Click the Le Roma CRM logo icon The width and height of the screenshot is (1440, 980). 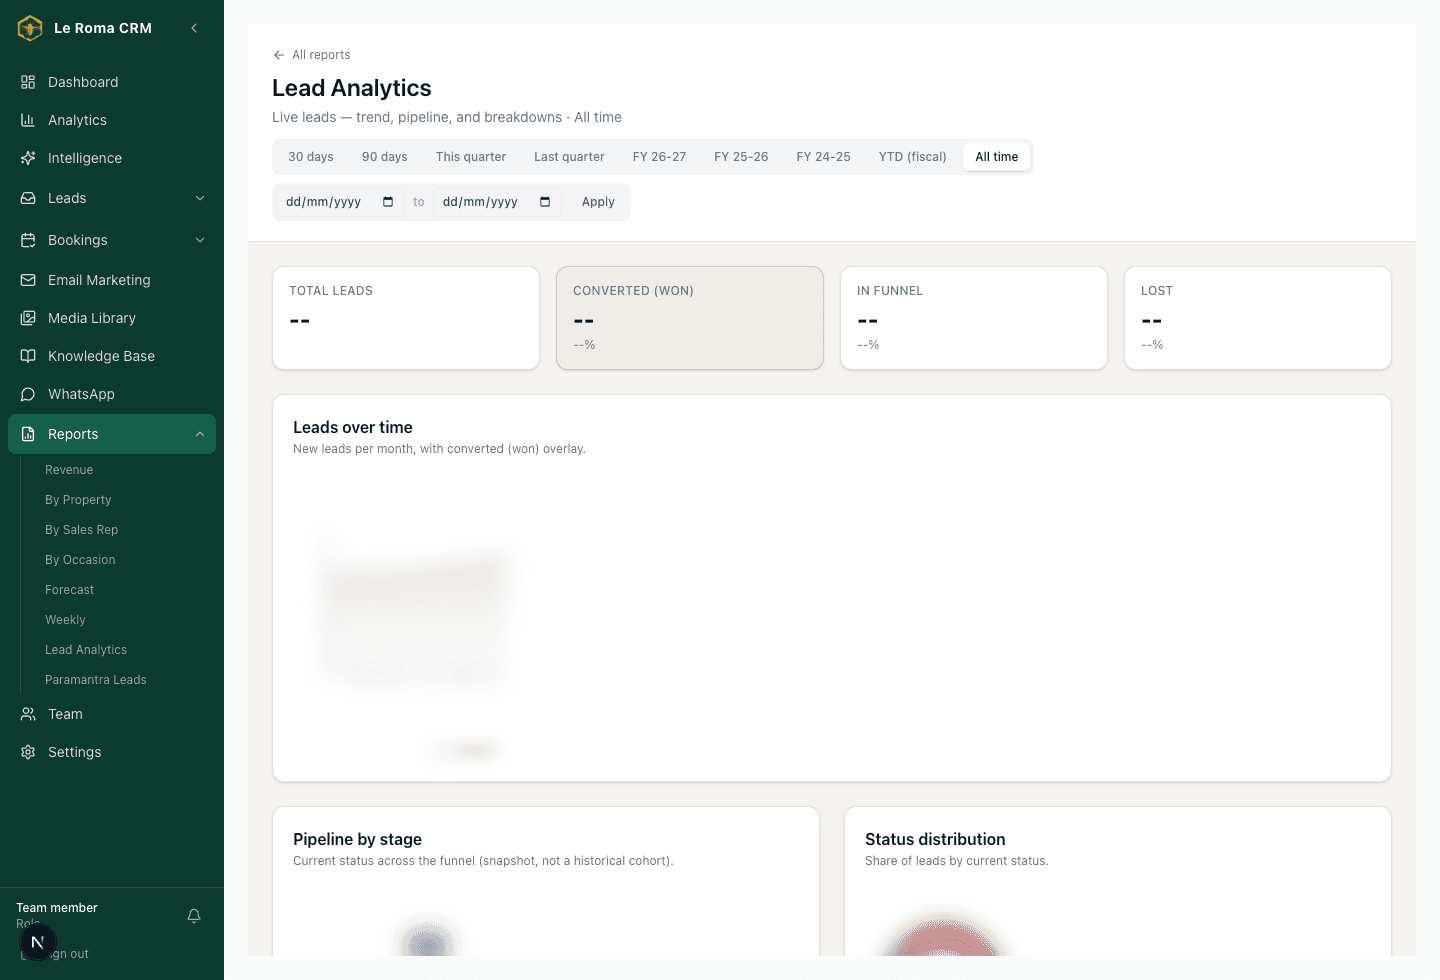(x=30, y=28)
